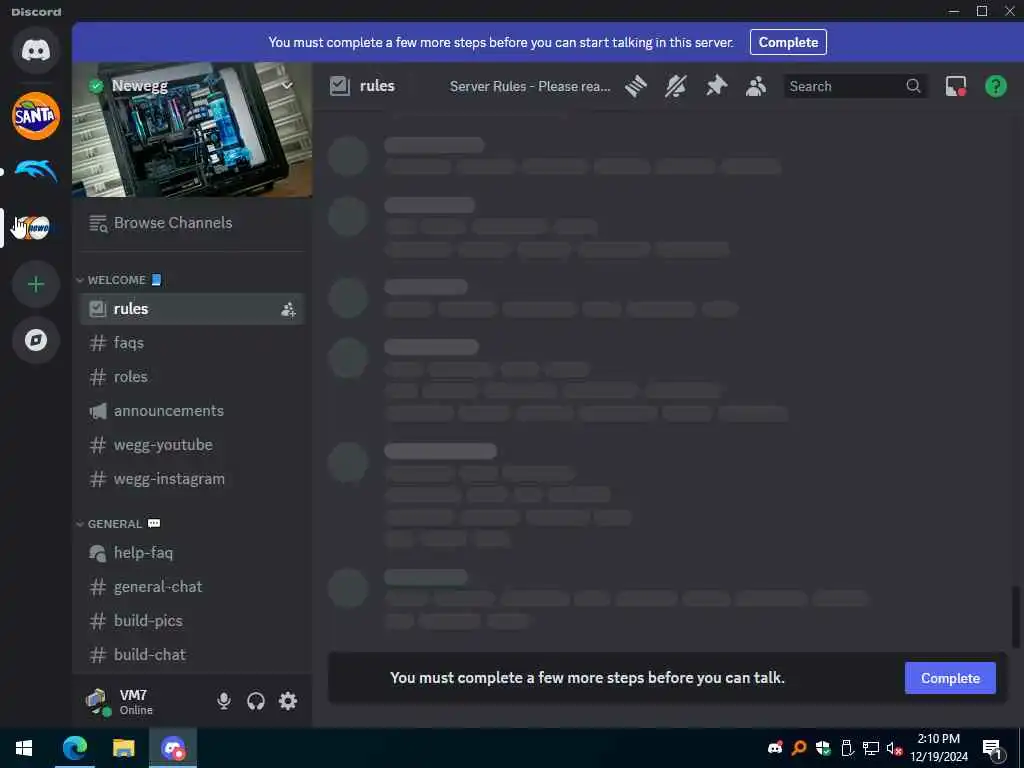Click Complete in the top banner
The height and width of the screenshot is (768, 1024).
(788, 42)
